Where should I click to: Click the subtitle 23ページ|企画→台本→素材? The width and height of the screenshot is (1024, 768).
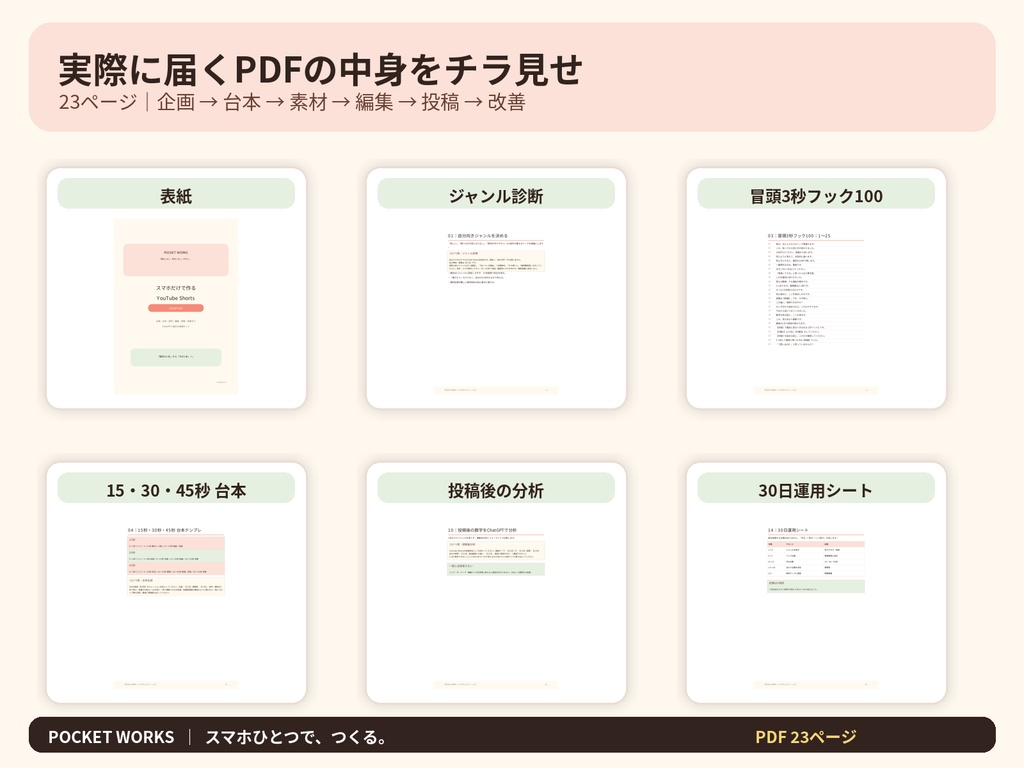(292, 103)
